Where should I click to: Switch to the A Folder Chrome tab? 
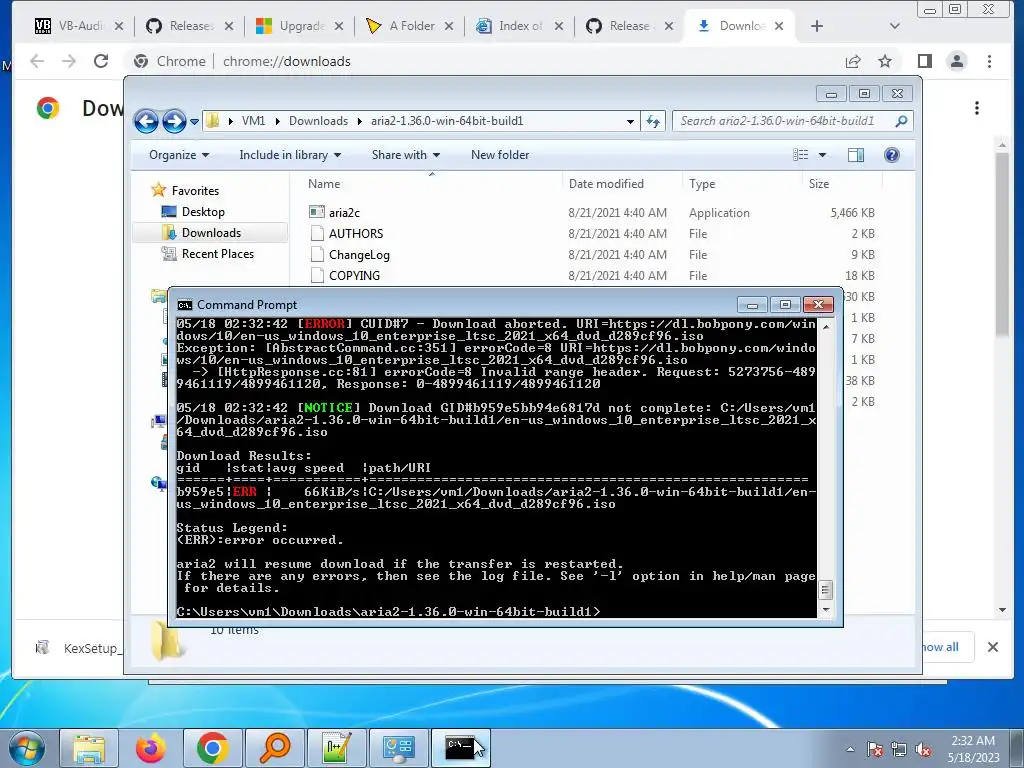pyautogui.click(x=409, y=26)
